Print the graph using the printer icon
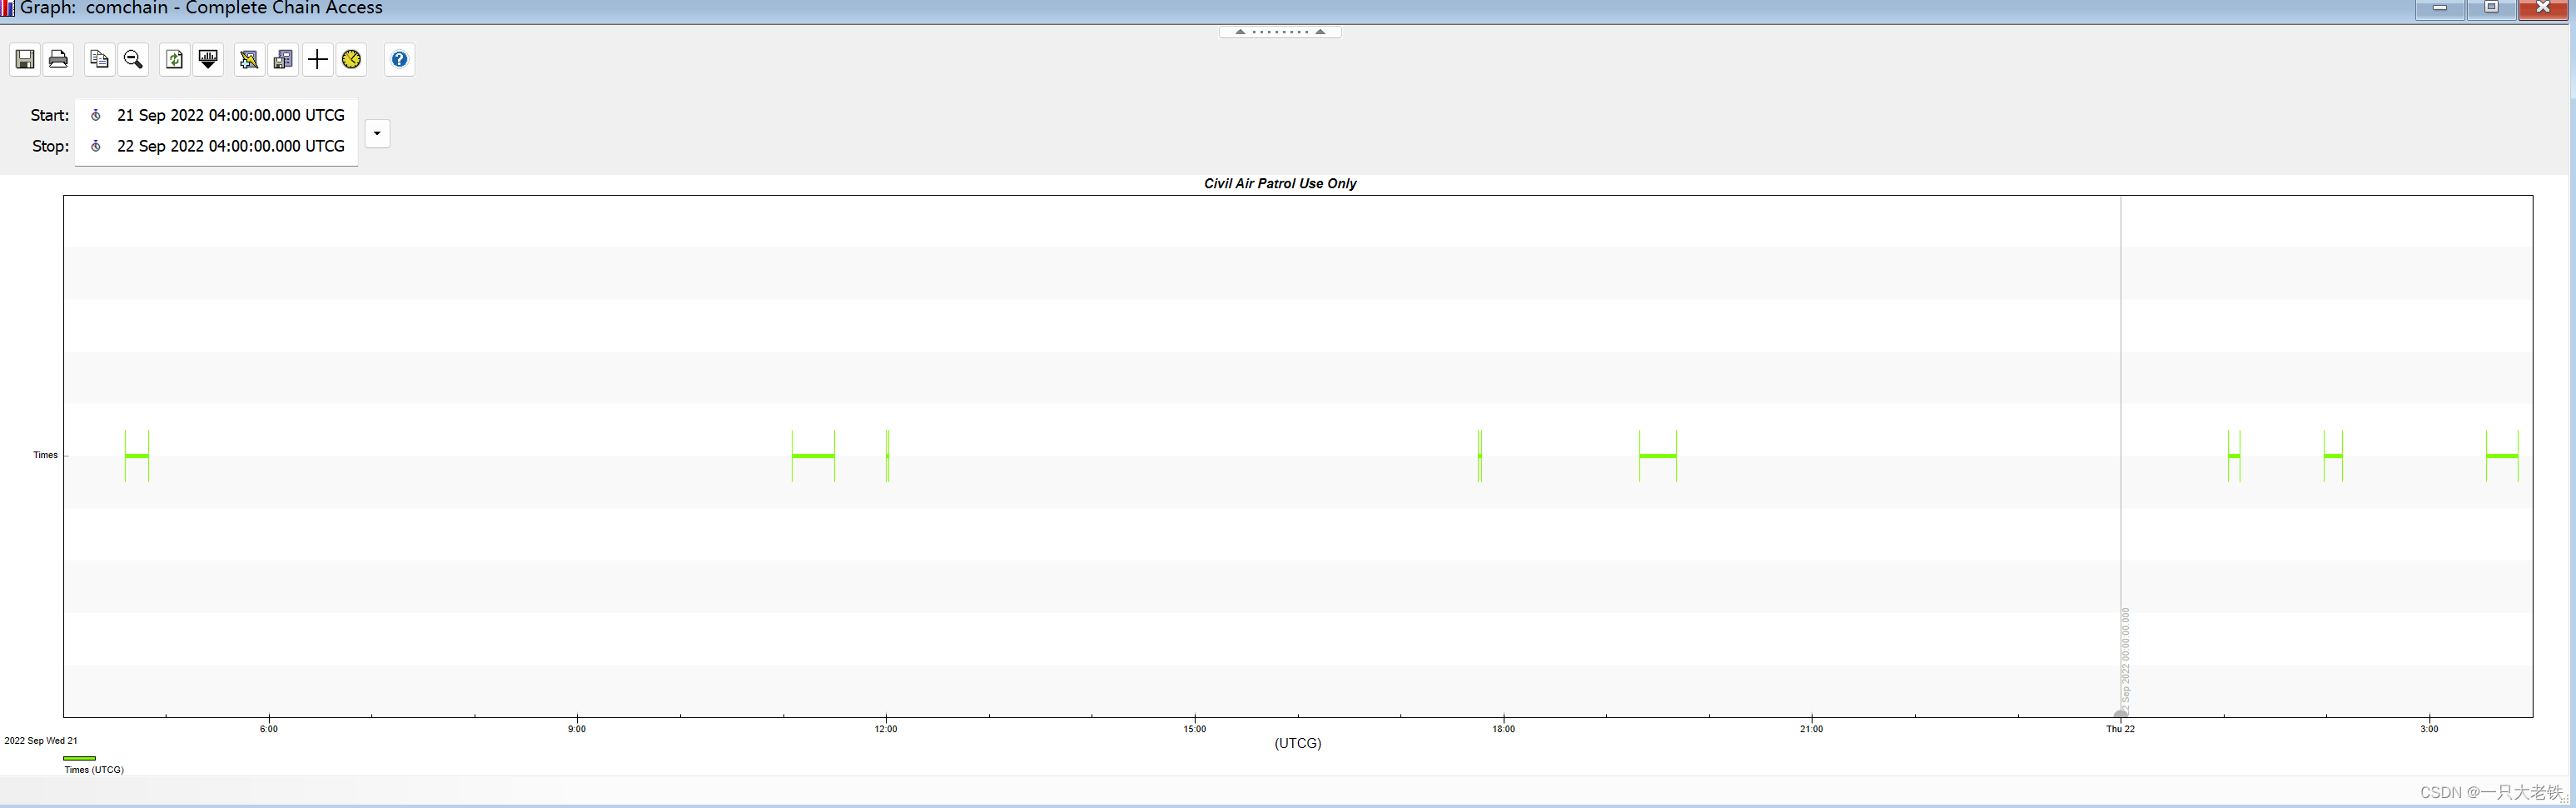Image resolution: width=2576 pixels, height=808 pixels. click(x=59, y=60)
